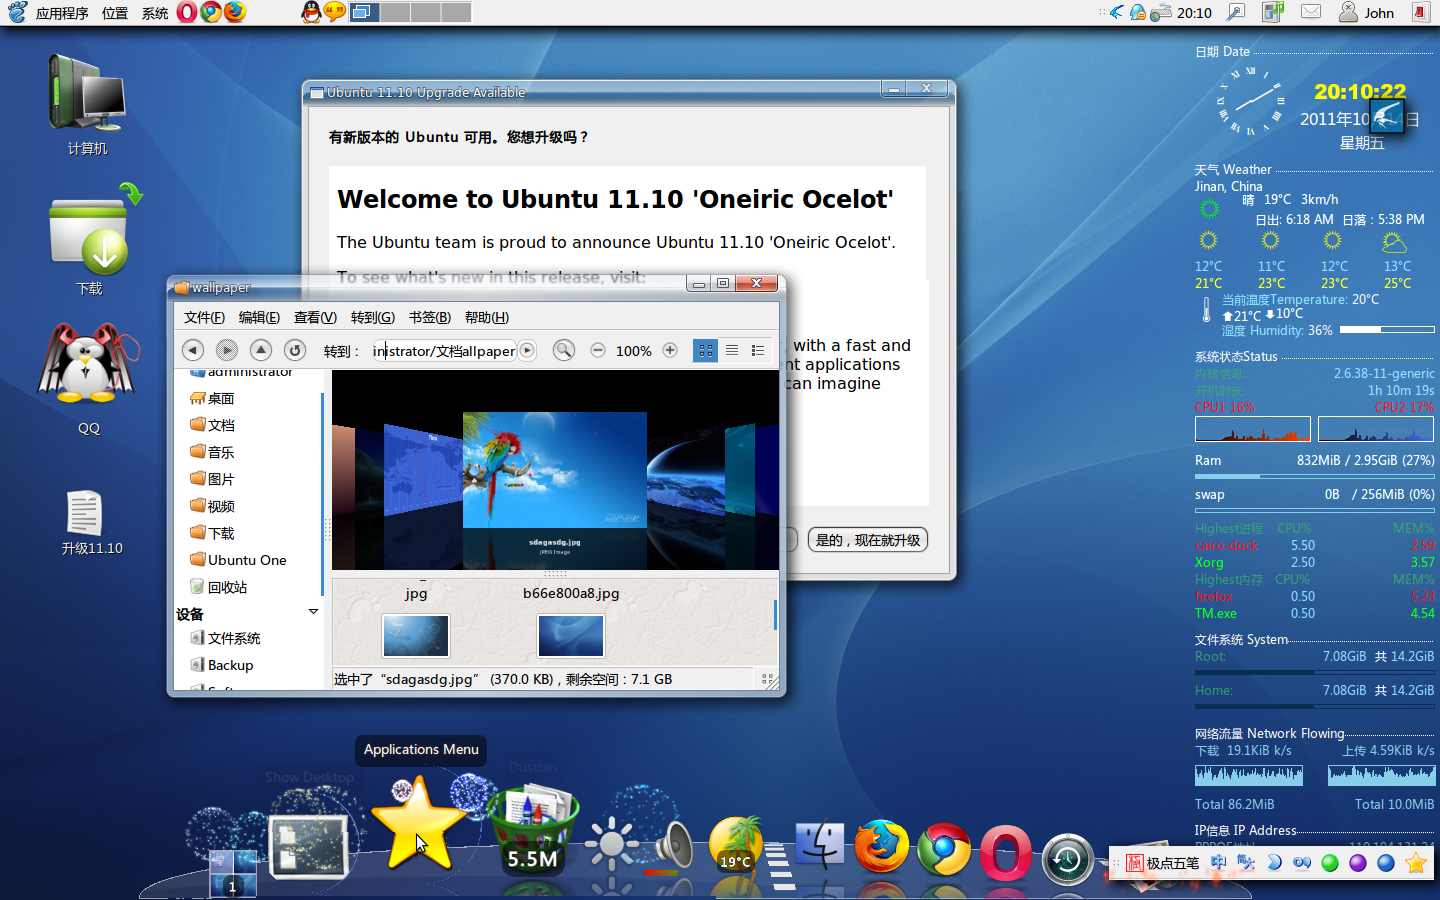Click the blue bird tray icon
The width and height of the screenshot is (1440, 900).
coord(1116,12)
